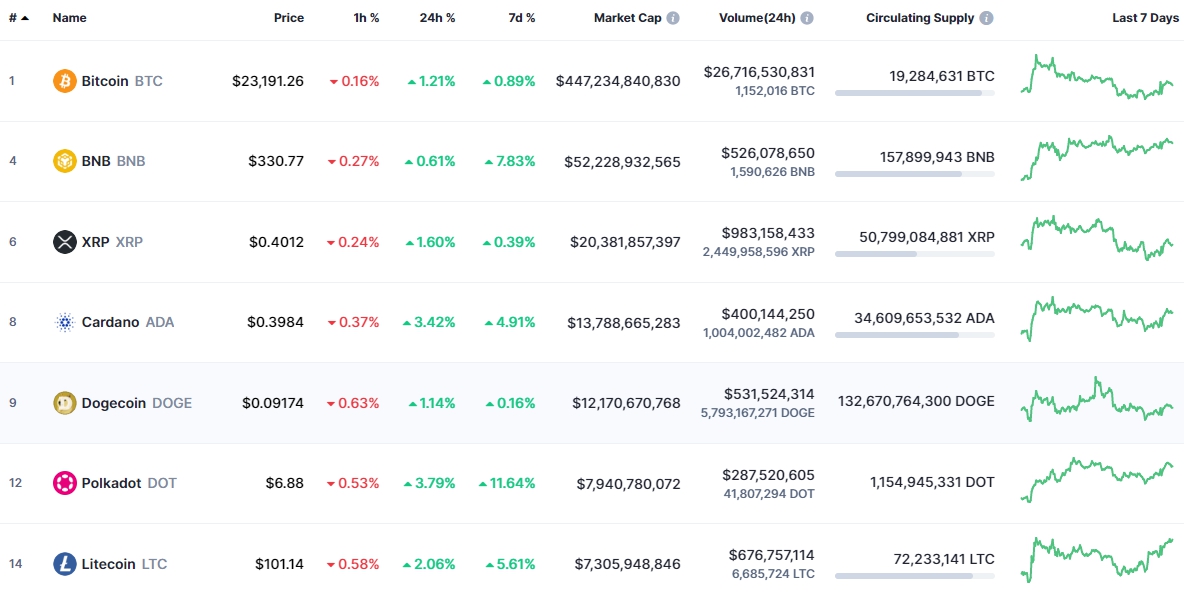
Task: Click the BNB yellow logo icon
Action: pos(65,162)
